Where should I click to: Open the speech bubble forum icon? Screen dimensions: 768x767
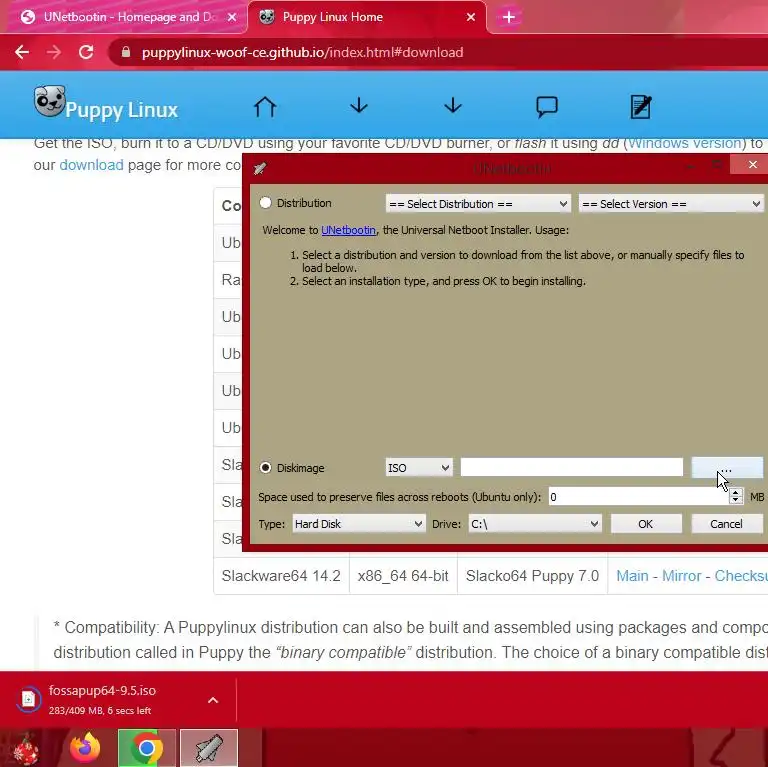(547, 107)
